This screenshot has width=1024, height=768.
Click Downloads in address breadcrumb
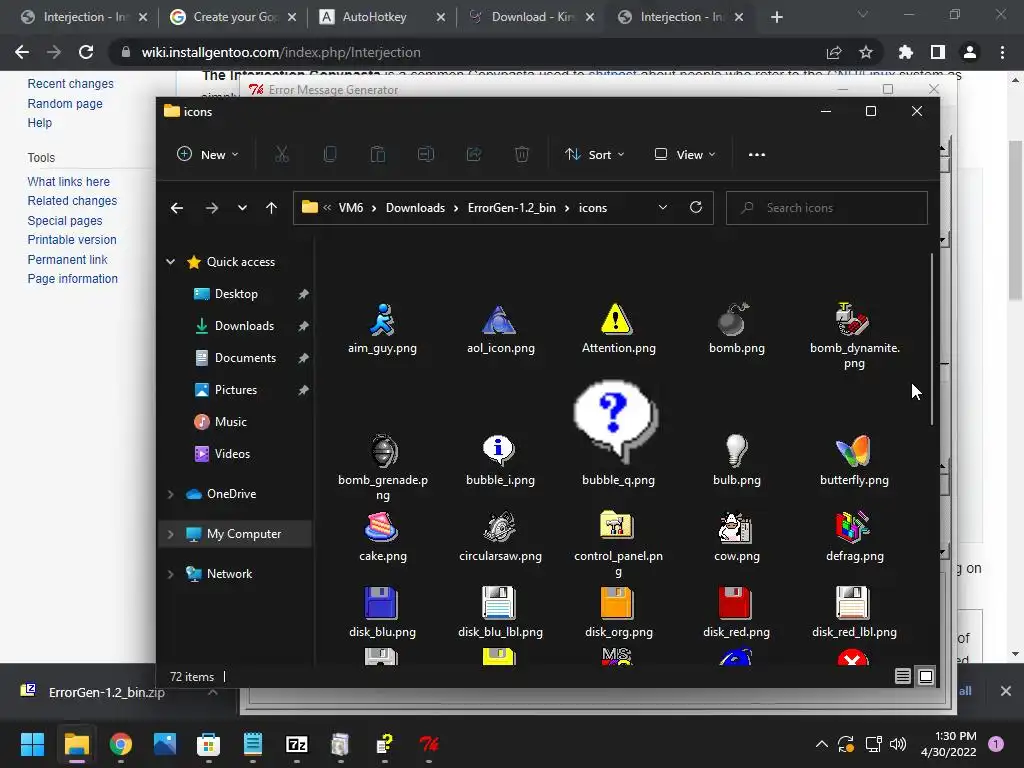point(415,208)
